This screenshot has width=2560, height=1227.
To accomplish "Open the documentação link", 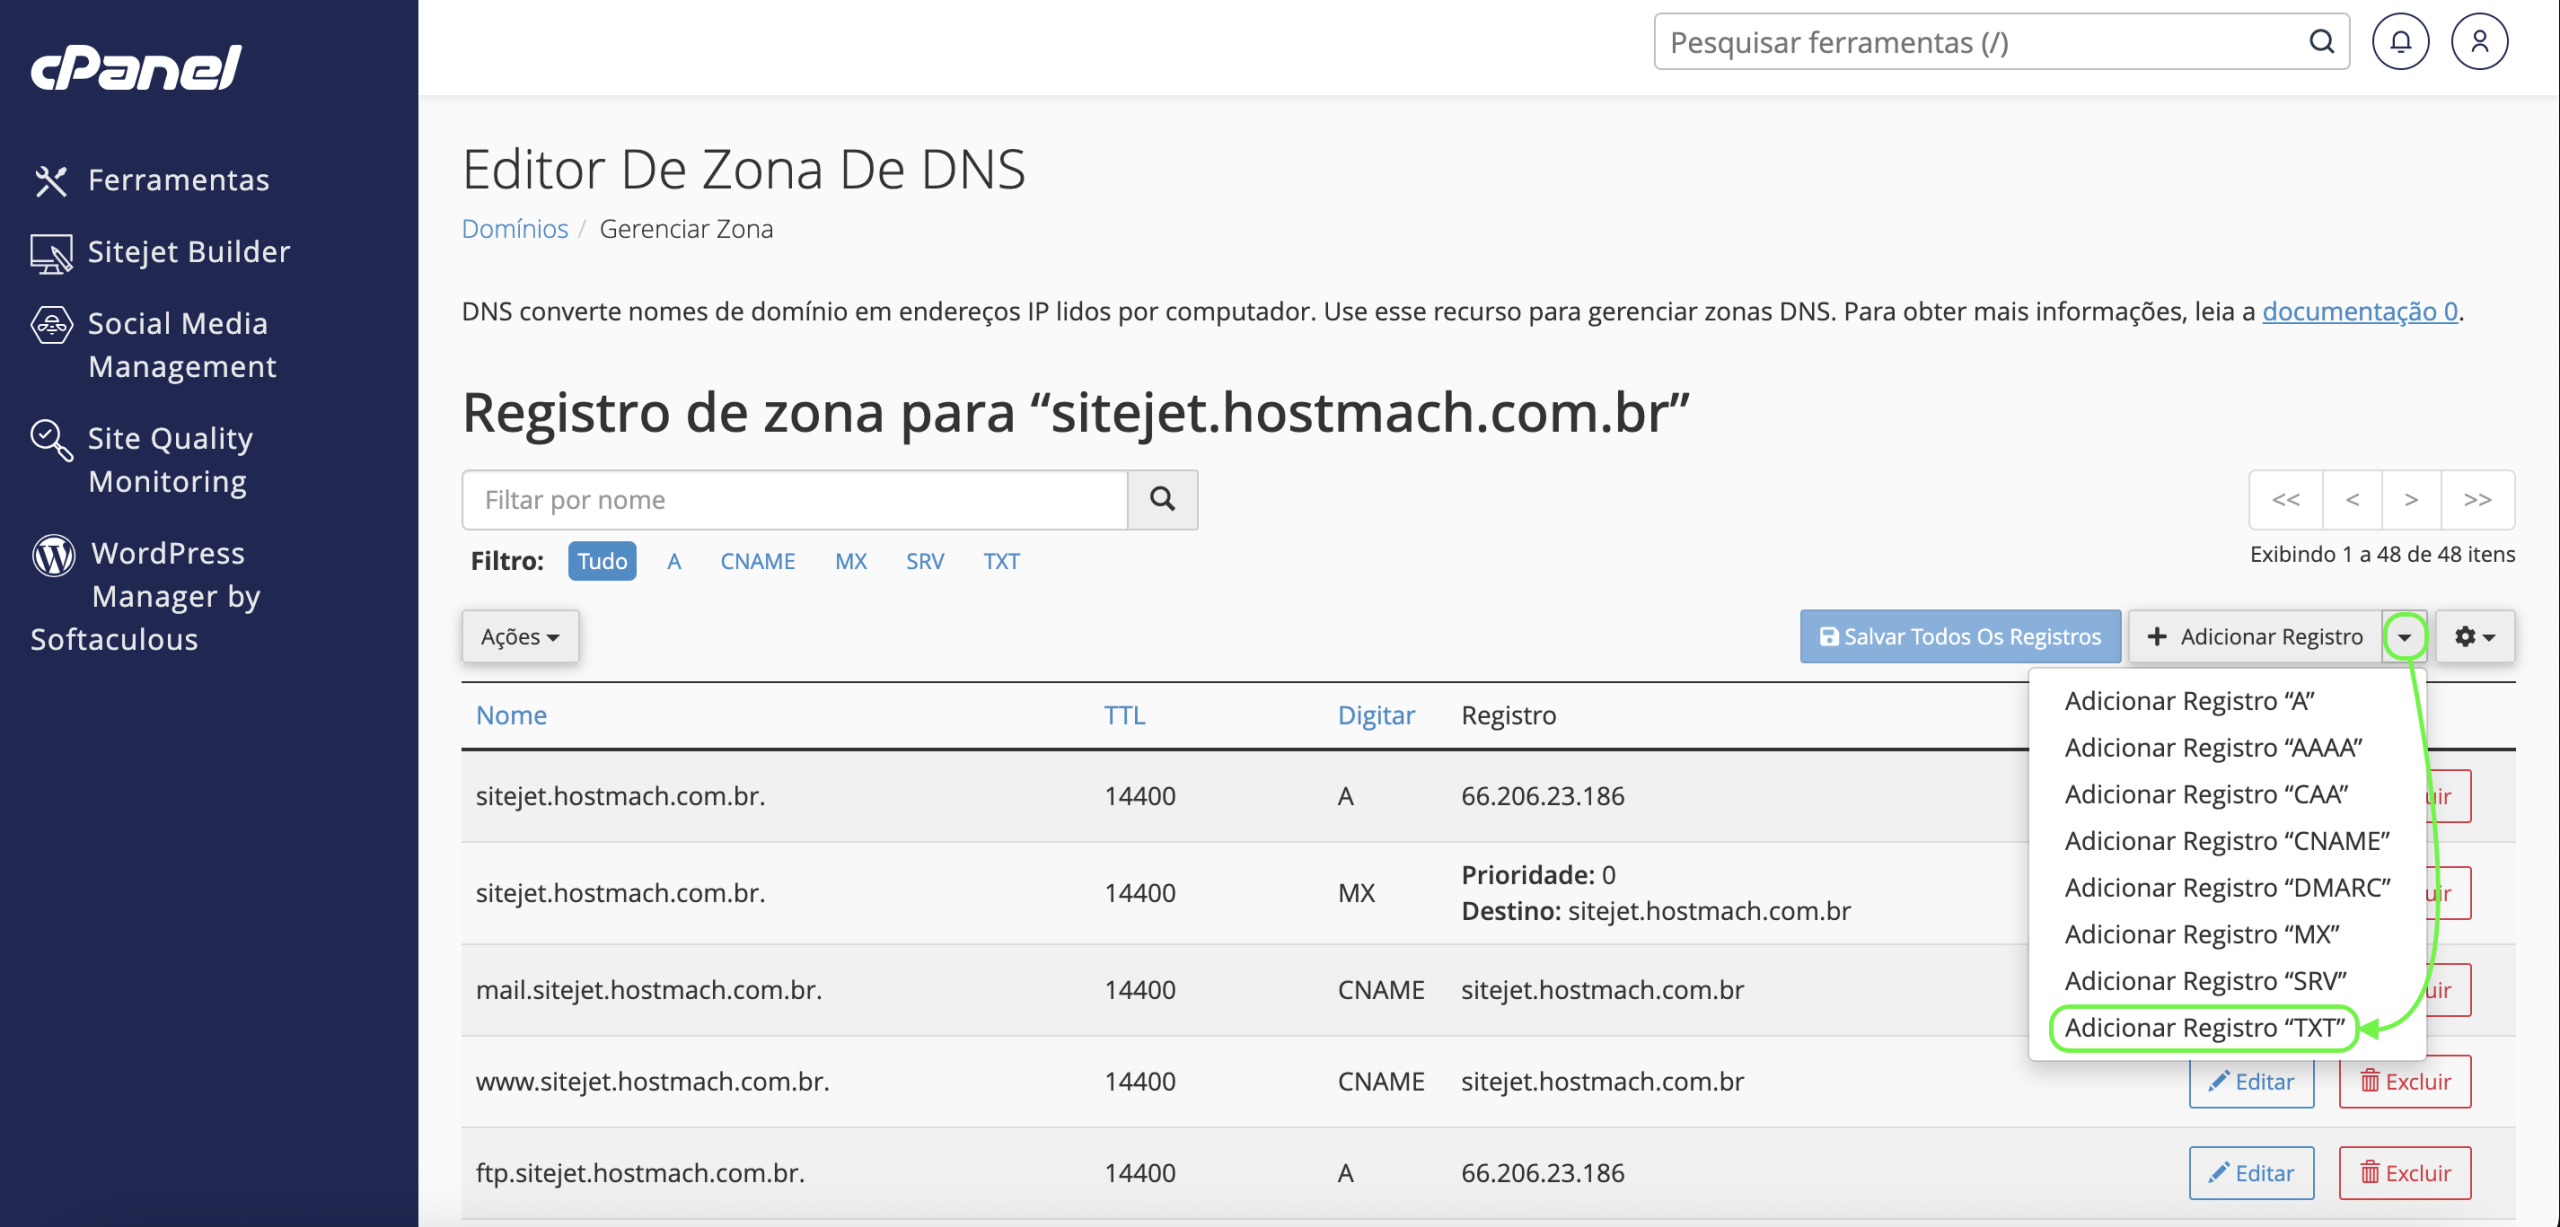I will pos(2360,311).
